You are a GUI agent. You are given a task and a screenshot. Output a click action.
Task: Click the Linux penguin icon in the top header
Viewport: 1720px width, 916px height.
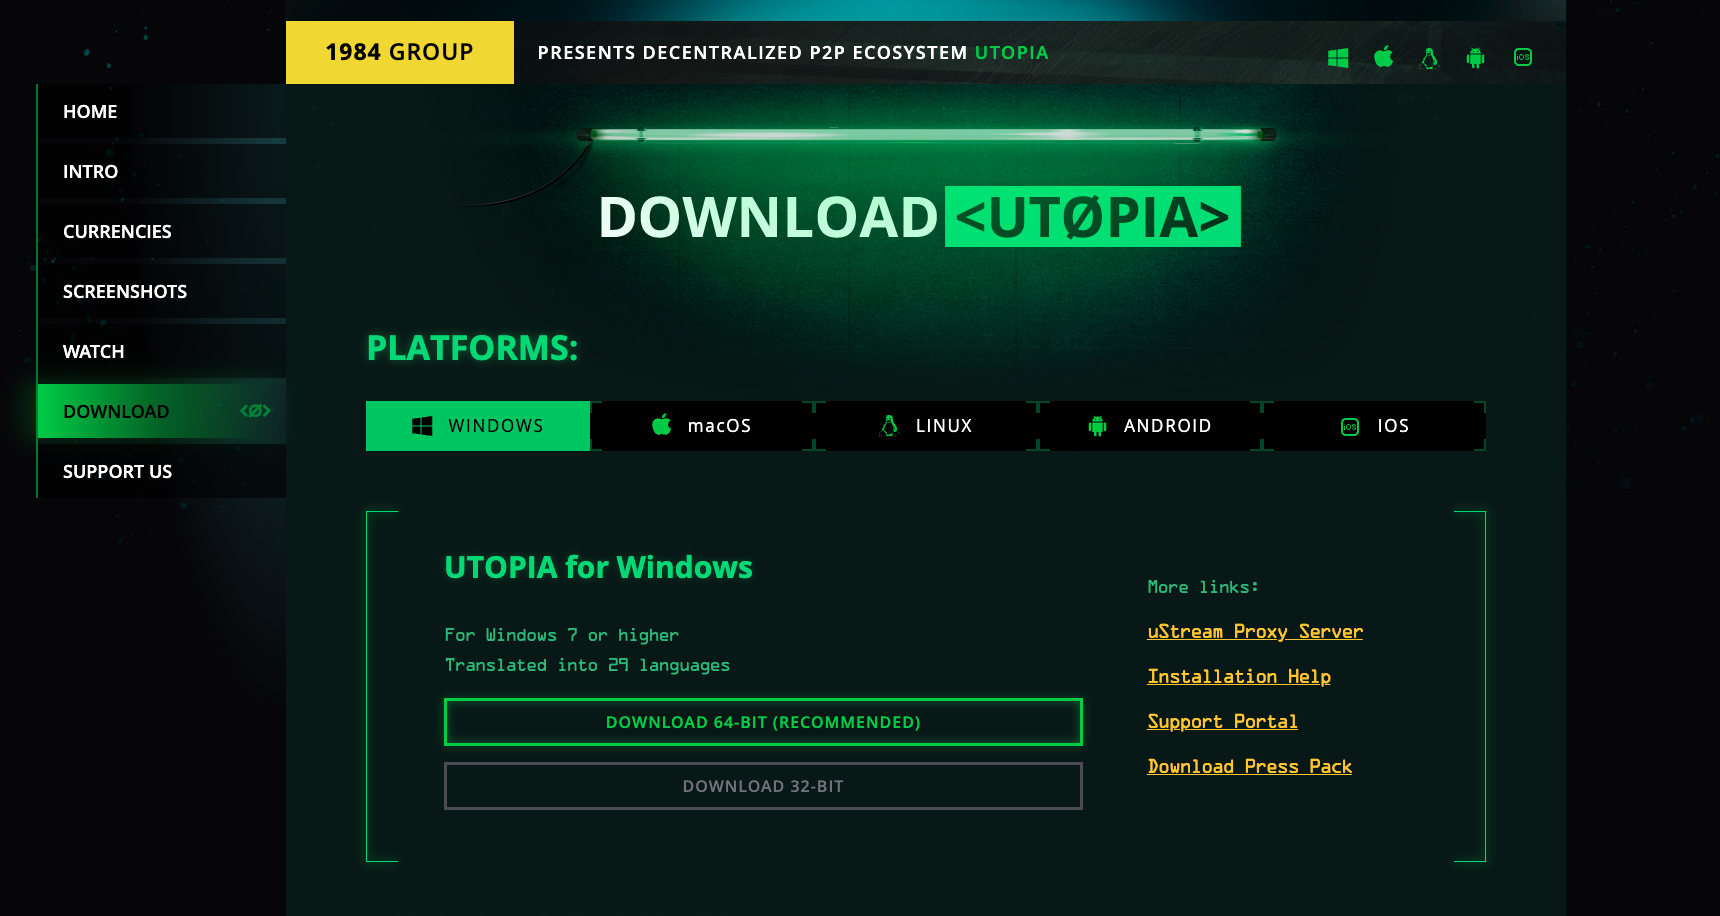(1429, 58)
